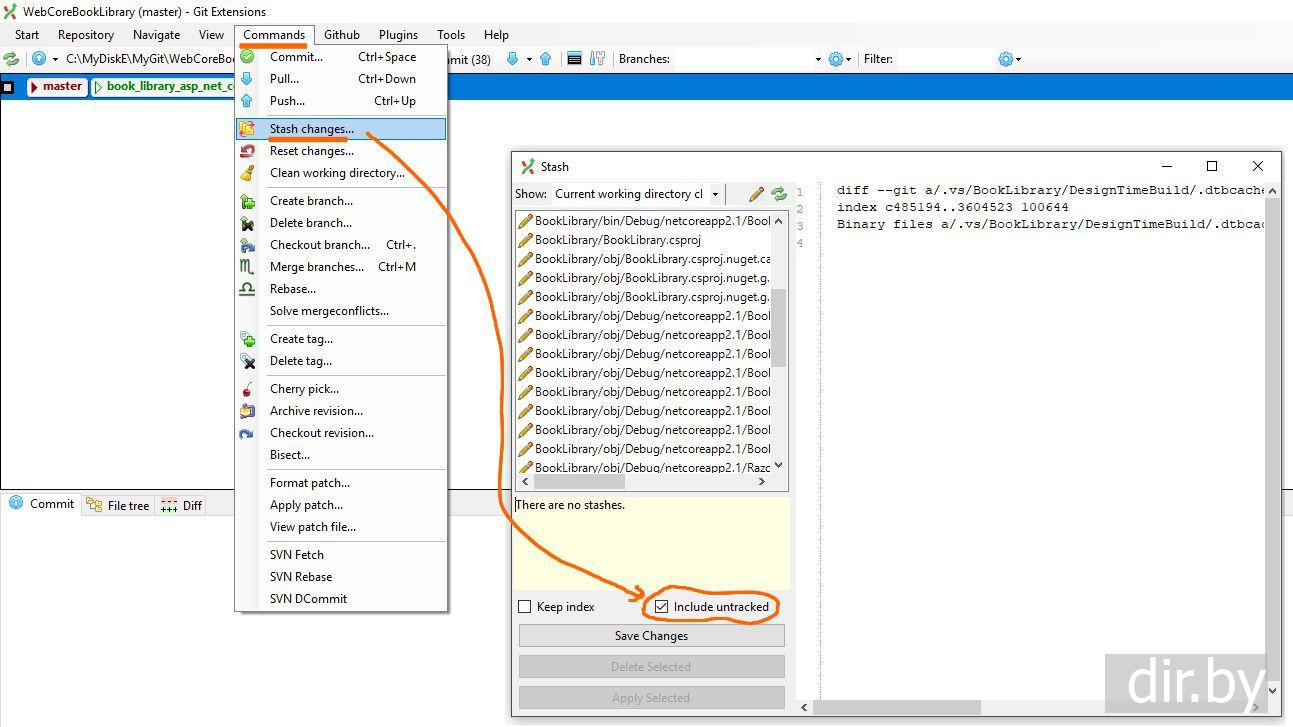Click the refresh icon in main toolbar

(11, 59)
